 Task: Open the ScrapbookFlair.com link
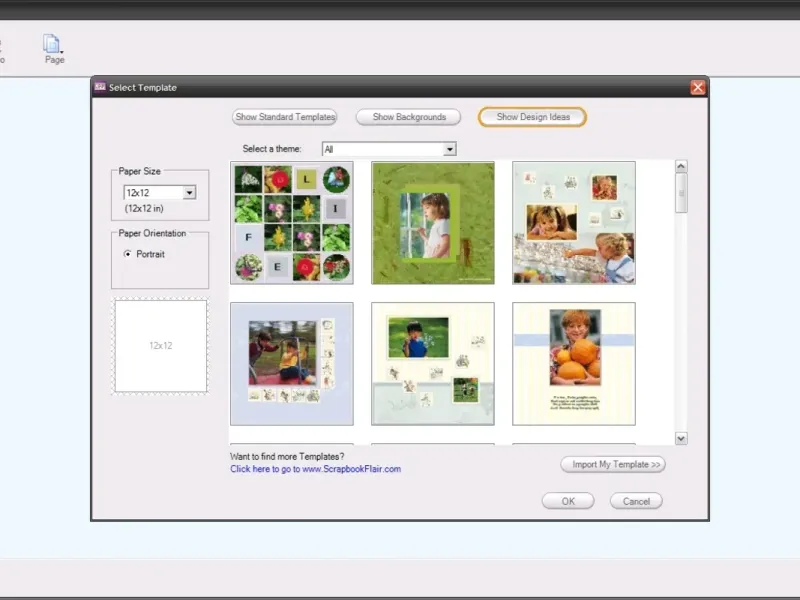tap(315, 469)
